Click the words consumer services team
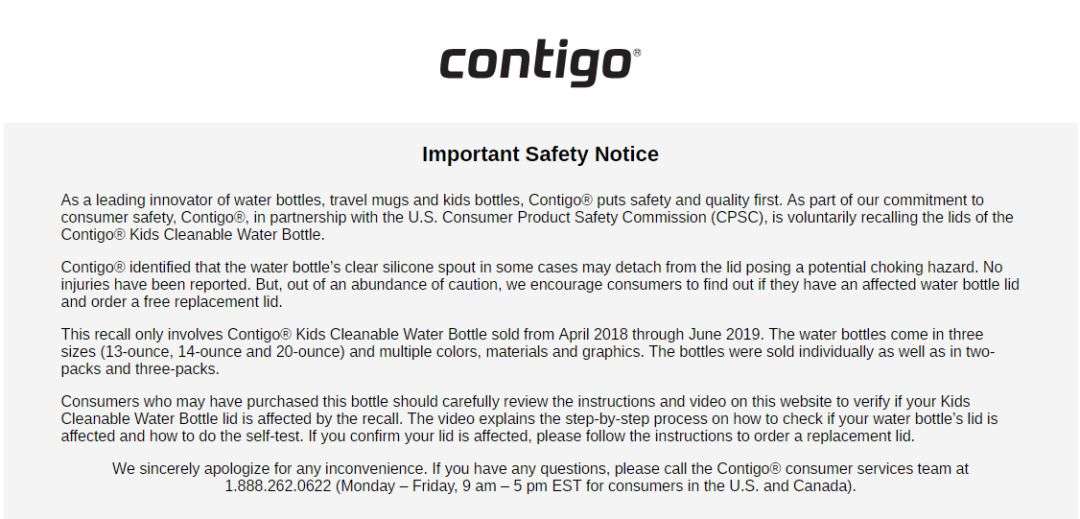This screenshot has height=519, width=1080. coord(871,469)
